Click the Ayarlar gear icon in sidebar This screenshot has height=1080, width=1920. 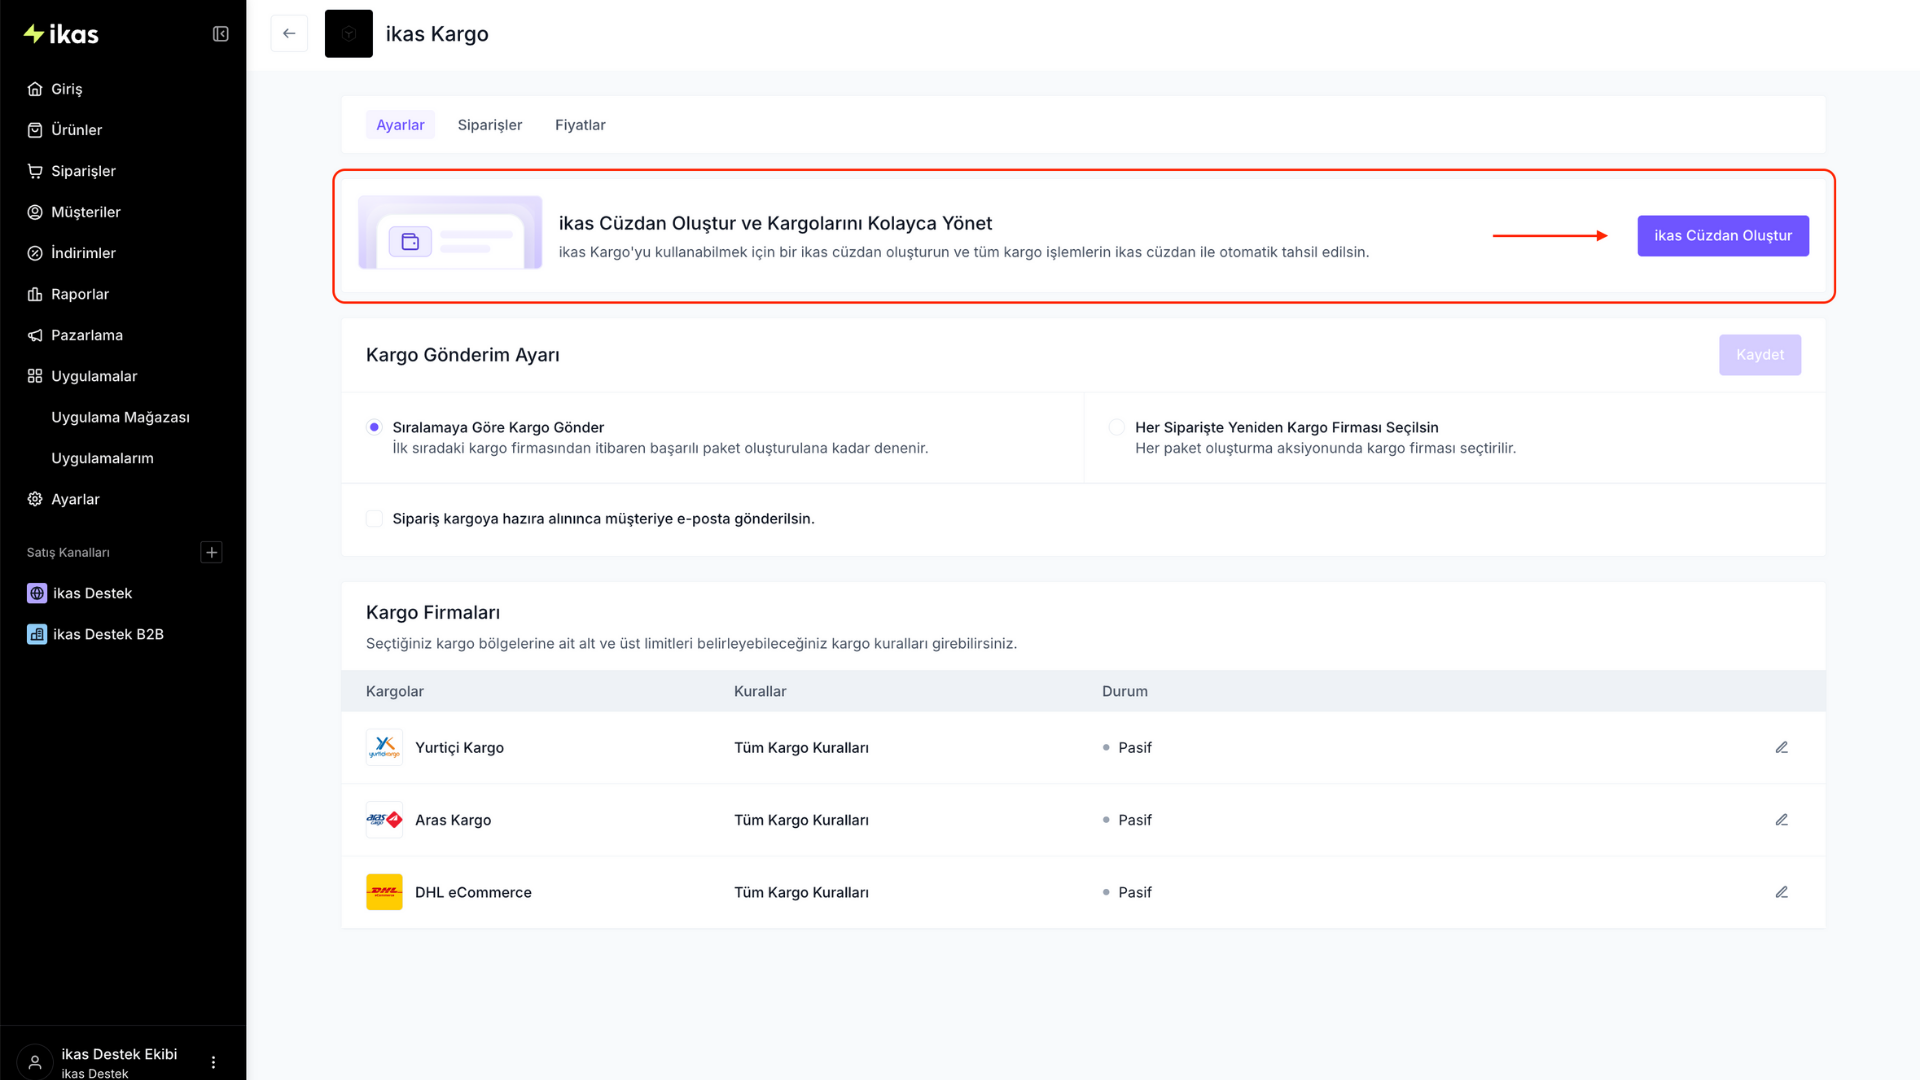click(35, 499)
